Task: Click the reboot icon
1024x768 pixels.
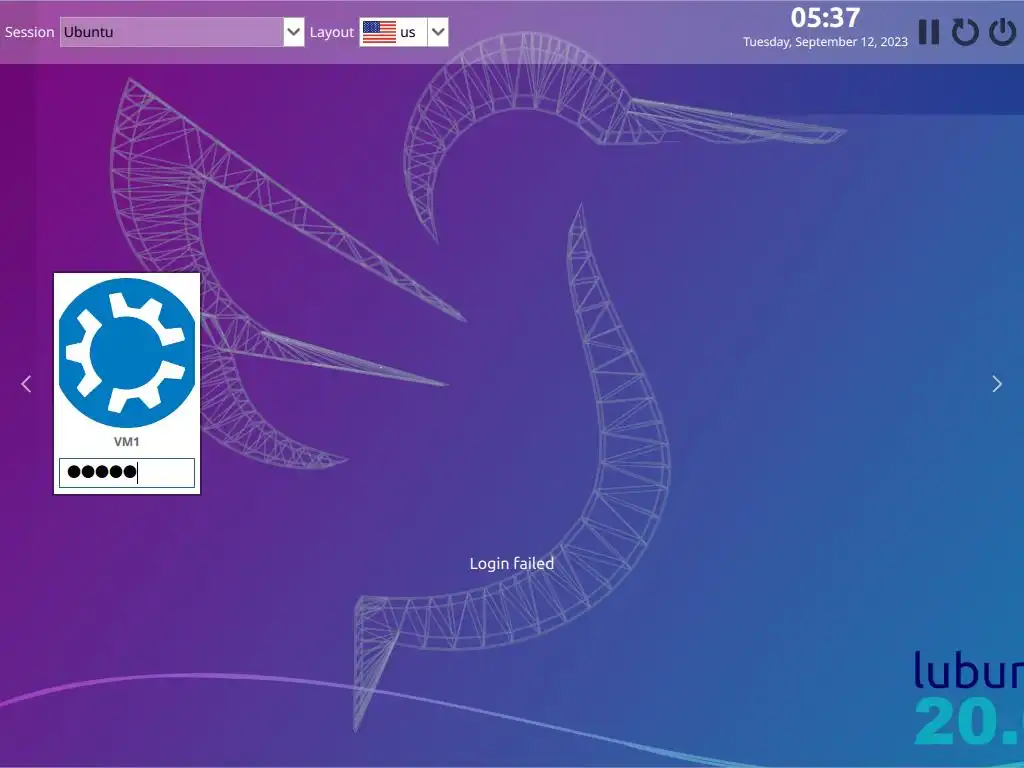Action: [965, 32]
